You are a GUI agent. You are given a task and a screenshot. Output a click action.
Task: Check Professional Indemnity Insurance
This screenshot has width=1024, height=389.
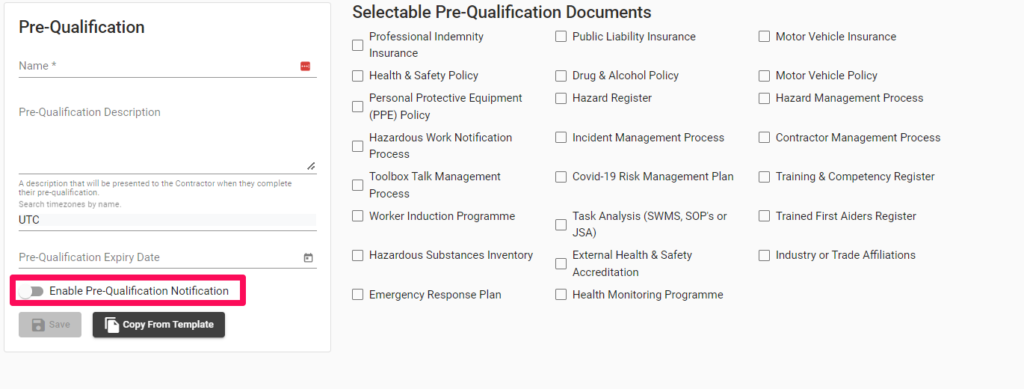[357, 45]
